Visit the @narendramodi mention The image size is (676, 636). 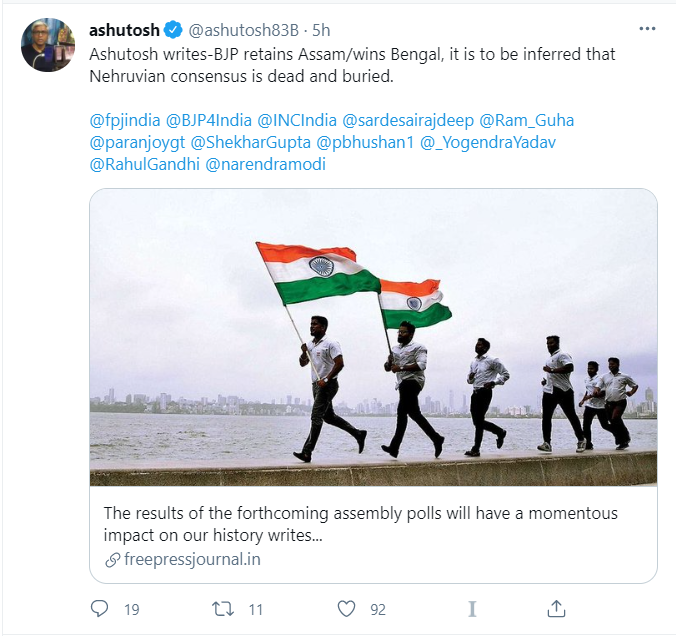(x=265, y=164)
